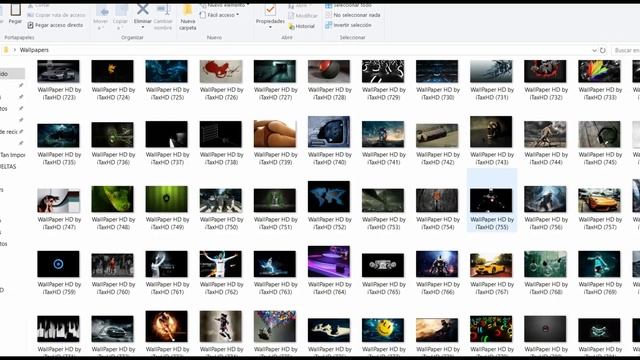Open Historial in the ribbon
The width and height of the screenshot is (640, 360).
[x=302, y=26]
